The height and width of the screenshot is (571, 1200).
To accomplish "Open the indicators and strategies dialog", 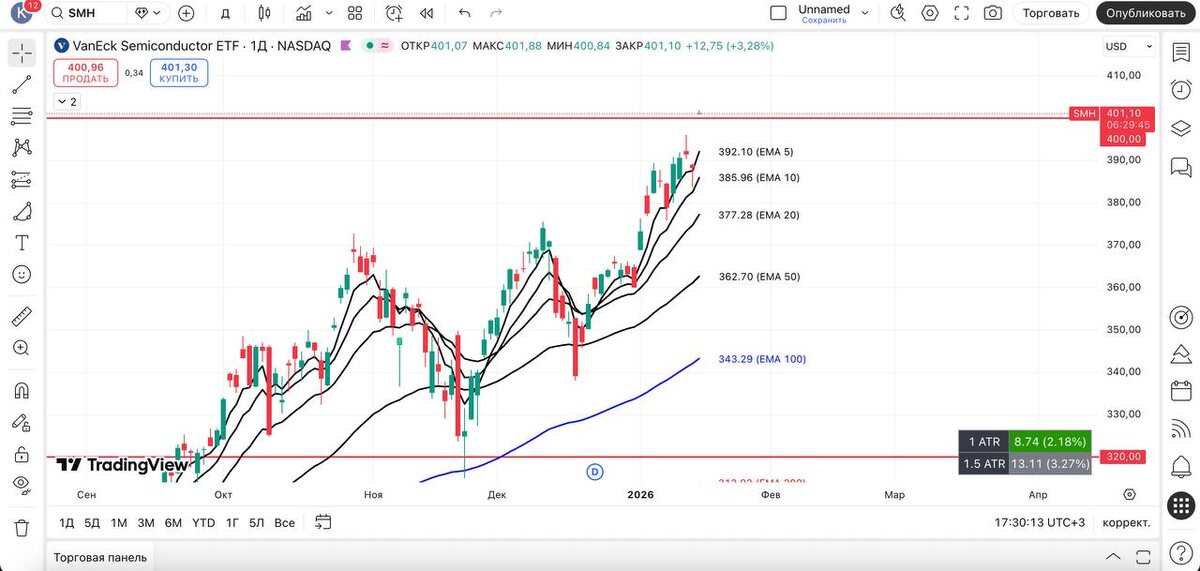I will (305, 13).
